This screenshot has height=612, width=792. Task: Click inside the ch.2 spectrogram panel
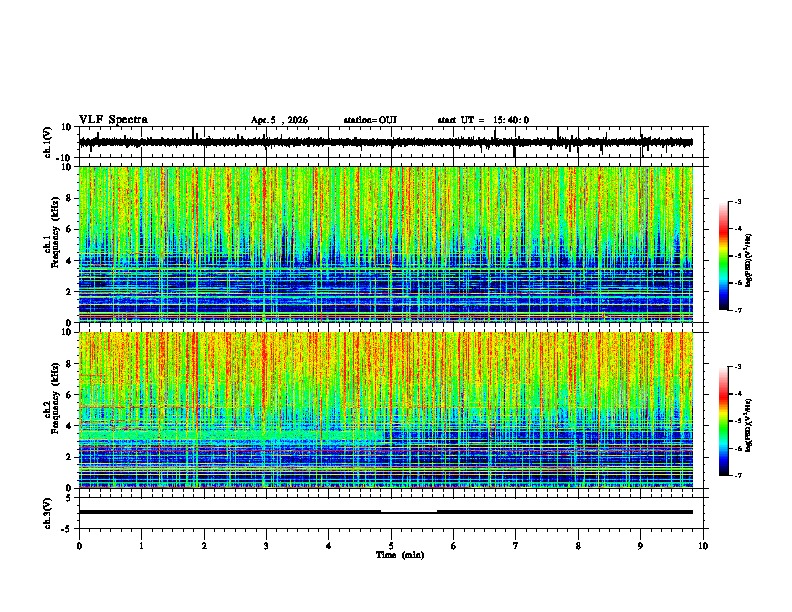pyautogui.click(x=386, y=410)
